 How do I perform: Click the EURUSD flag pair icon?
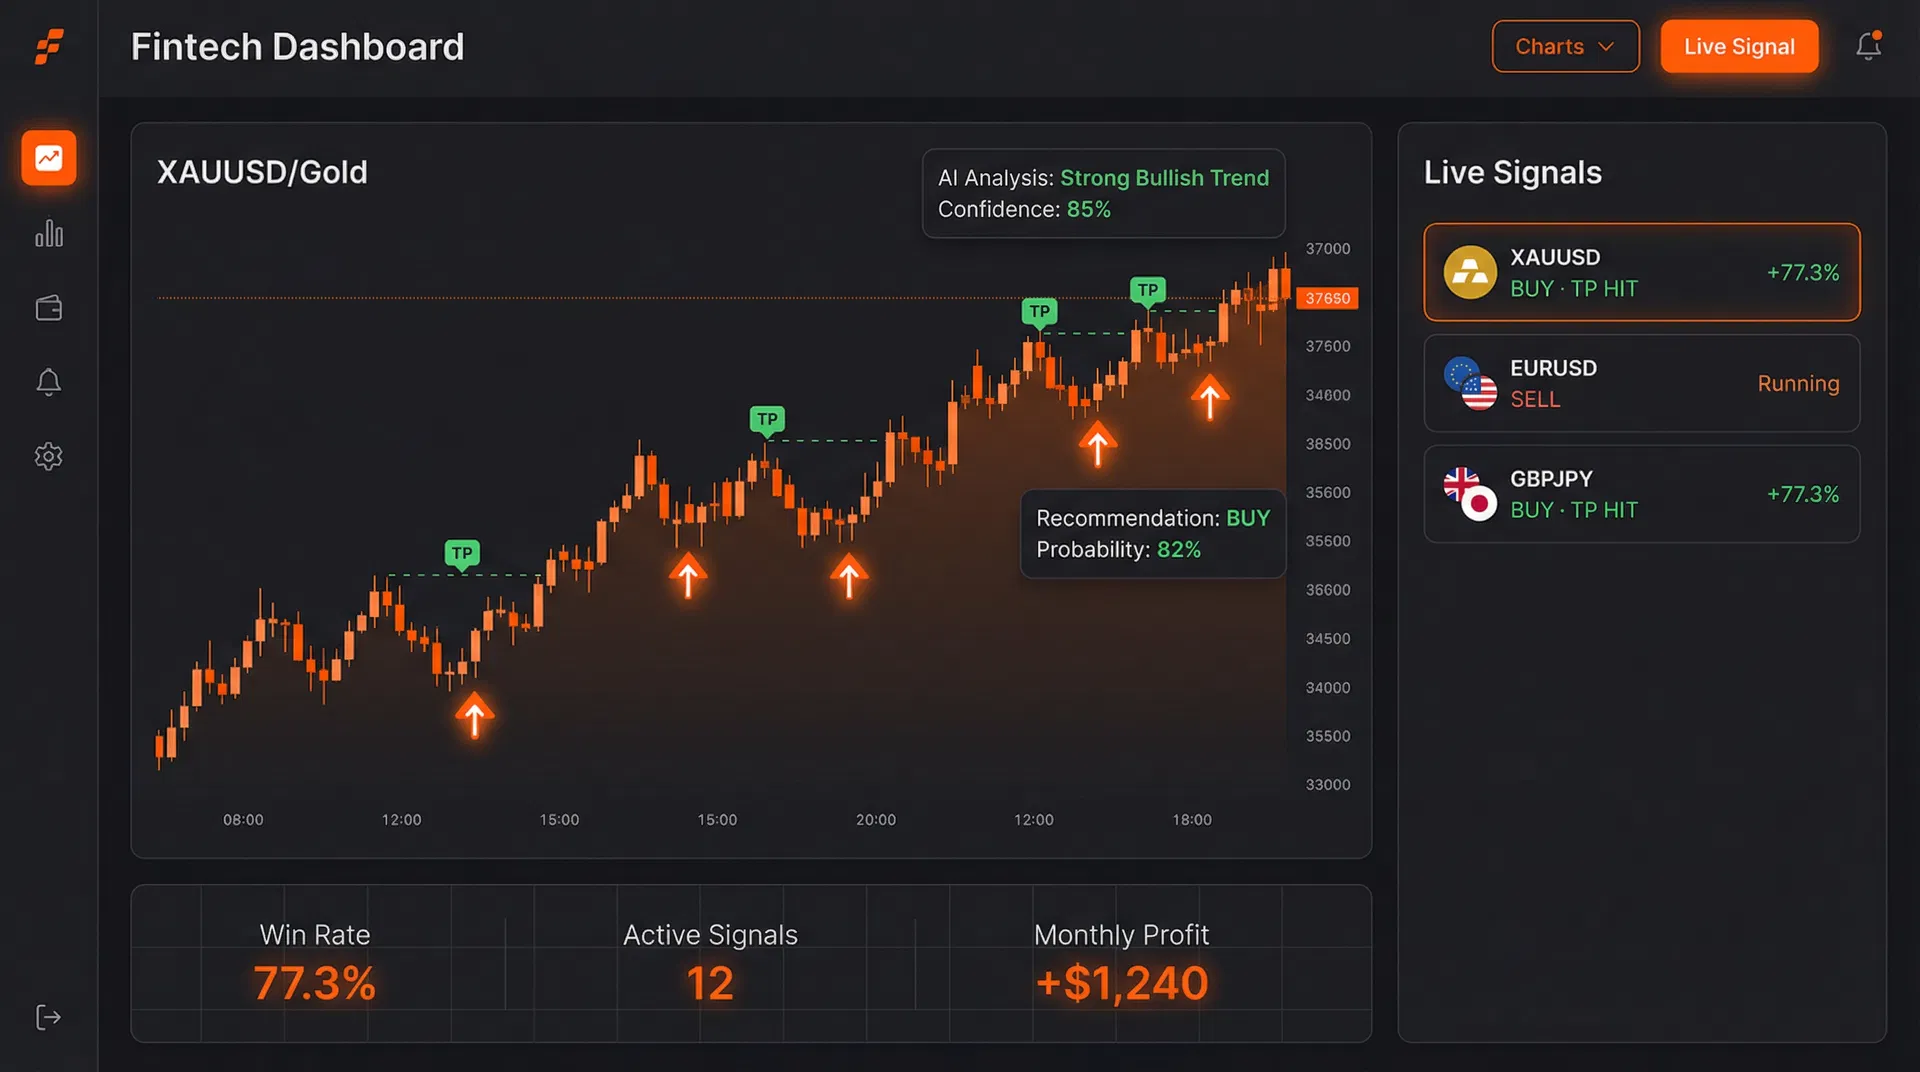pyautogui.click(x=1470, y=383)
